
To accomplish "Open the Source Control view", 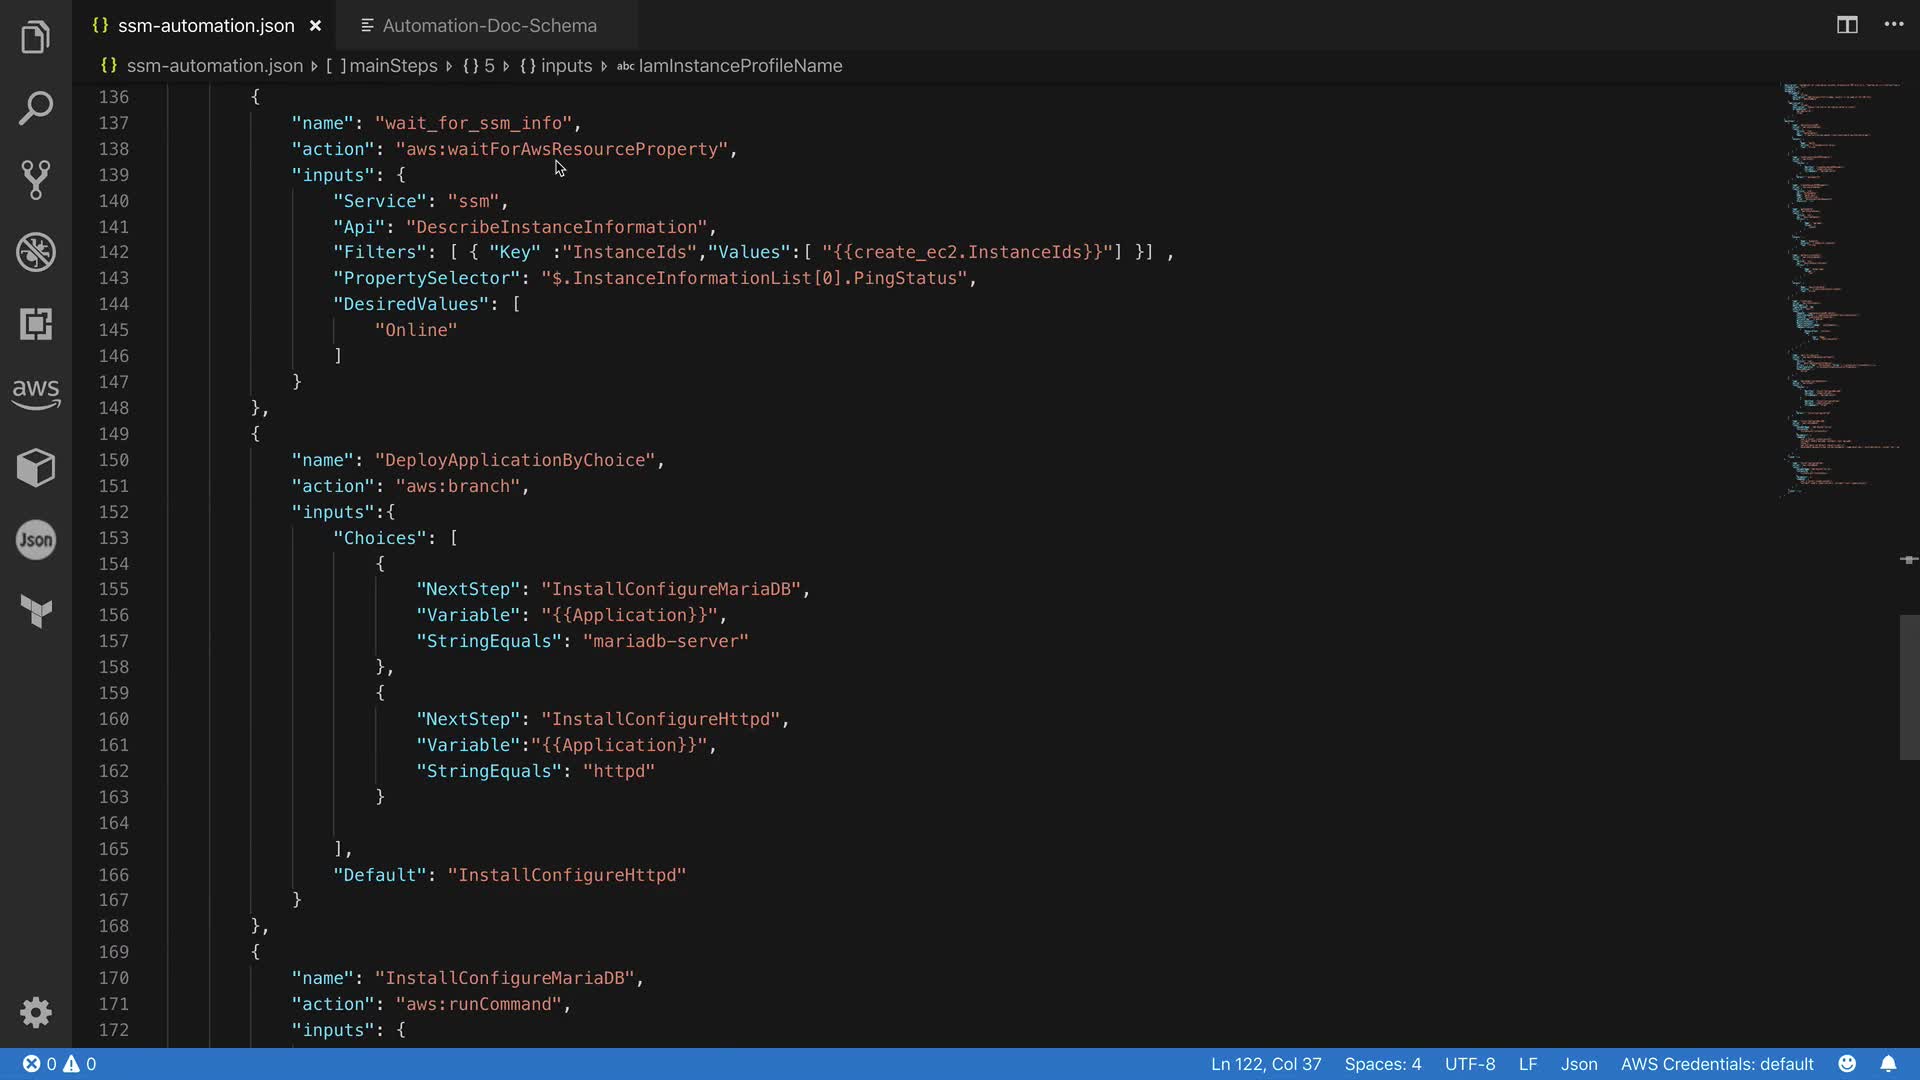I will click(36, 180).
